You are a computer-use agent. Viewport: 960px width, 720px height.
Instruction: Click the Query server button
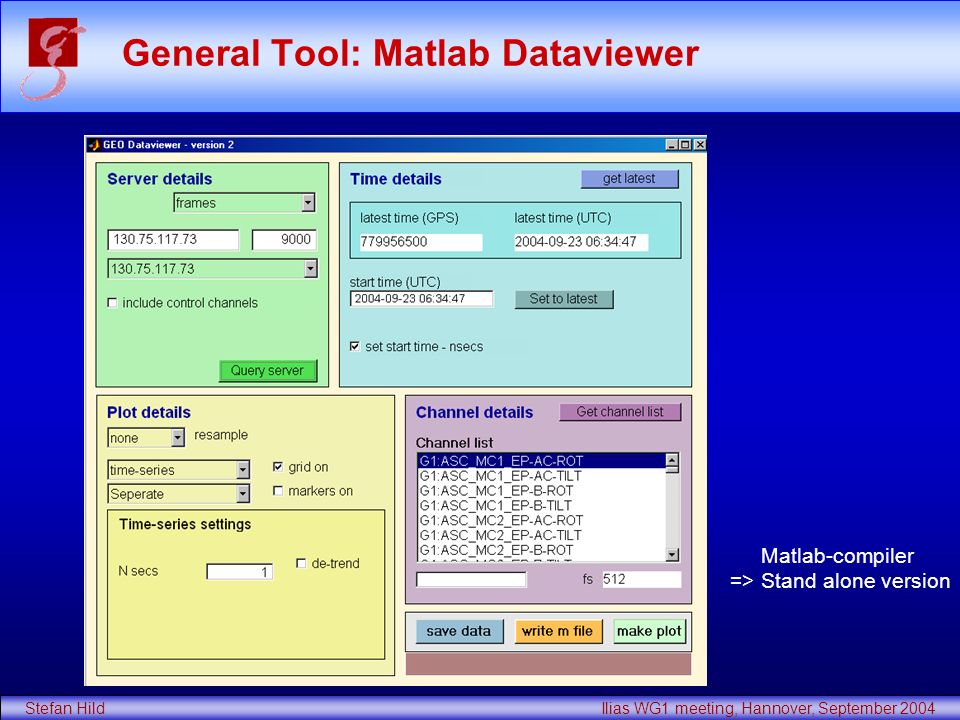pos(268,370)
